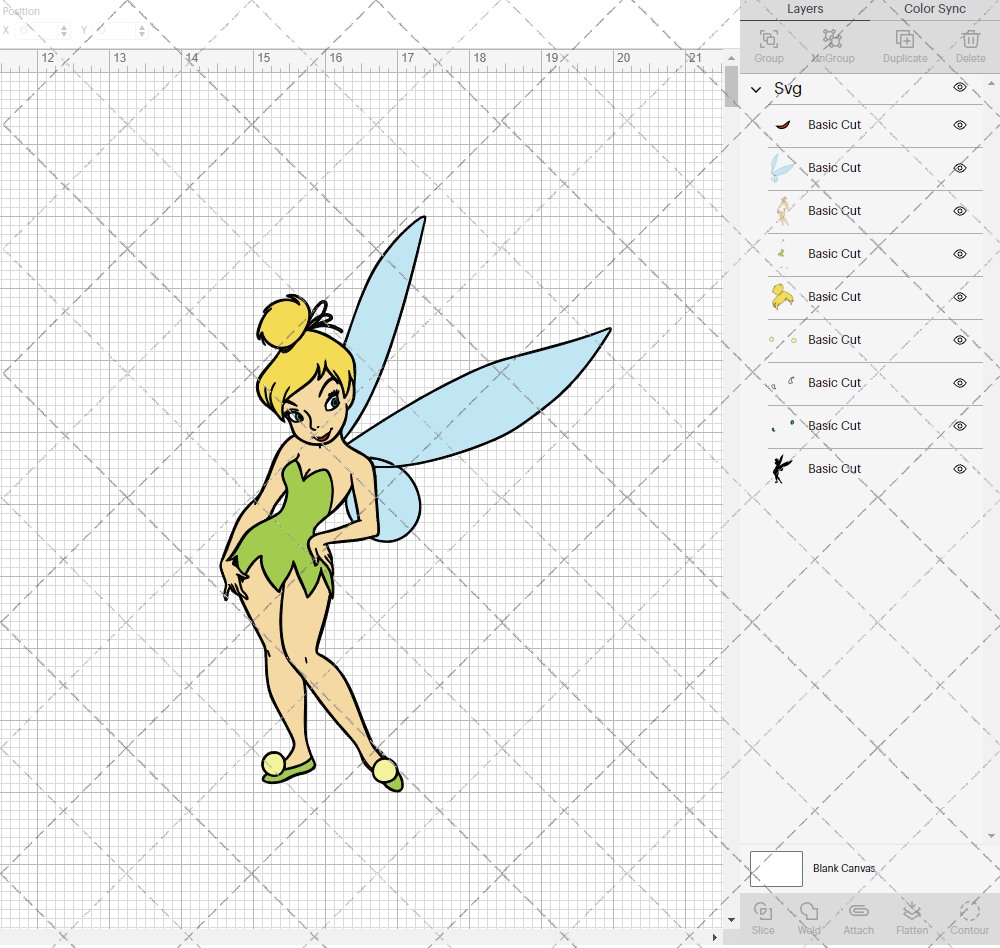Select the yellow hair layer thumbnail
The width and height of the screenshot is (1000, 948).
pyautogui.click(x=783, y=297)
